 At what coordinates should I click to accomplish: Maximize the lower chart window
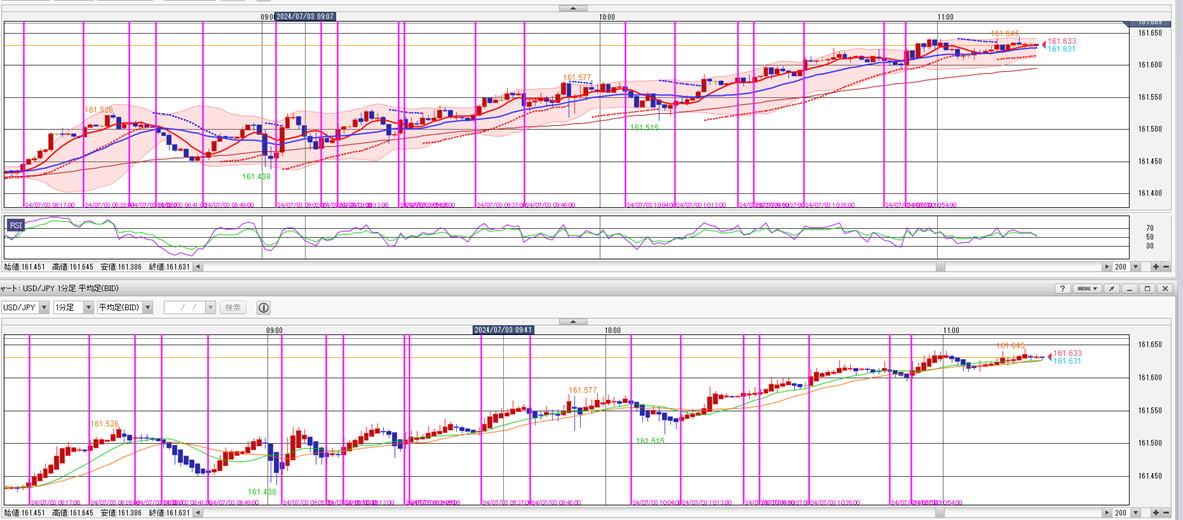[x=1147, y=288]
